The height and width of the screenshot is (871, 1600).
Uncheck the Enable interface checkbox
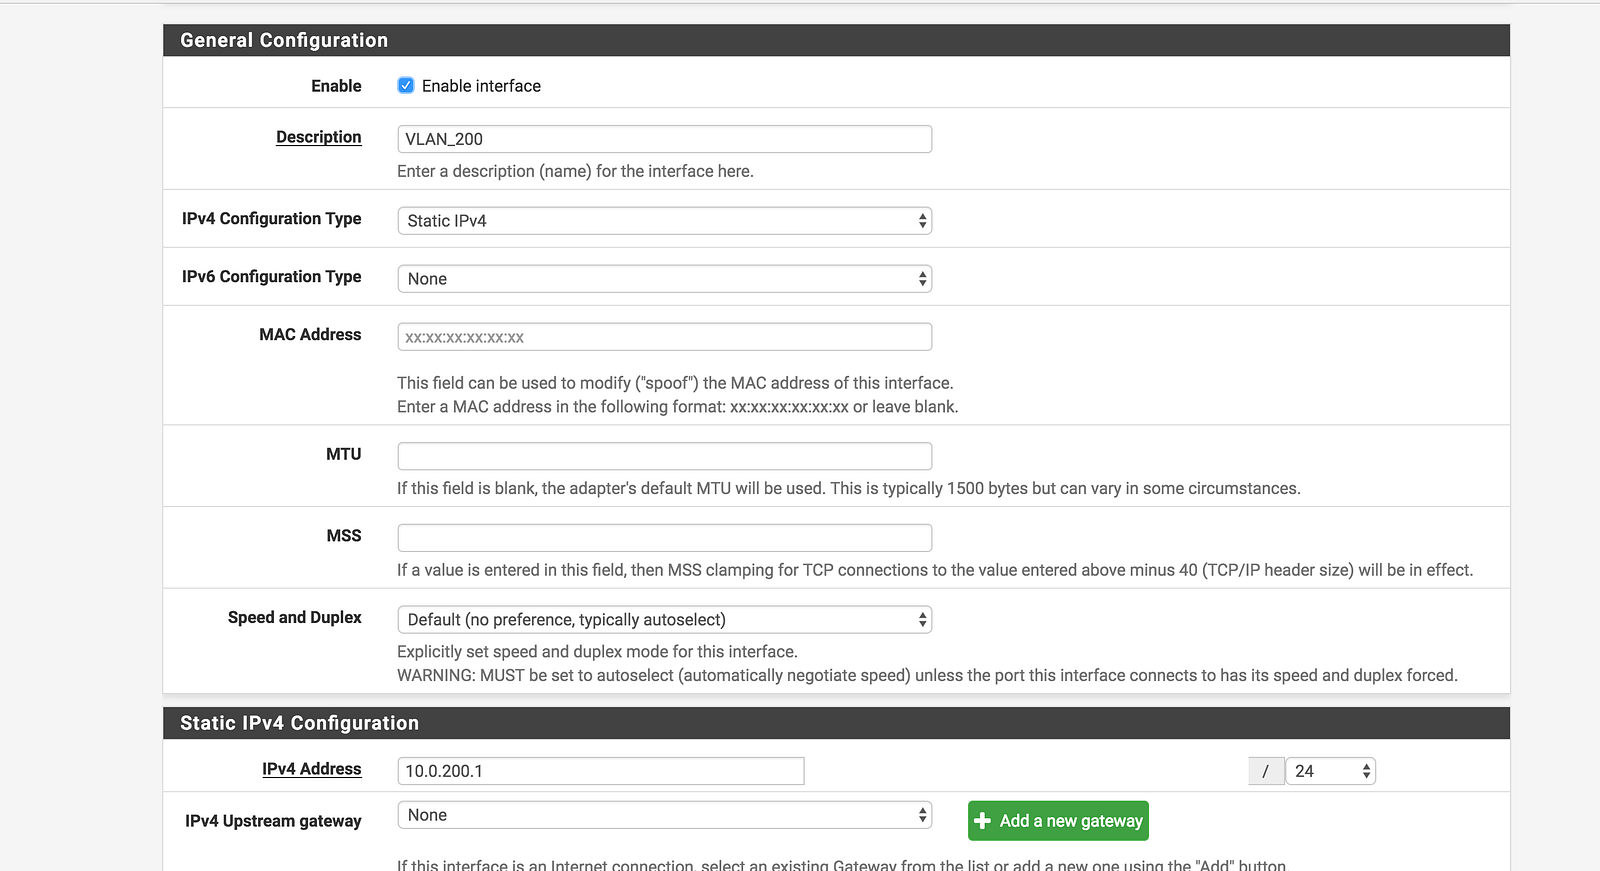point(406,86)
